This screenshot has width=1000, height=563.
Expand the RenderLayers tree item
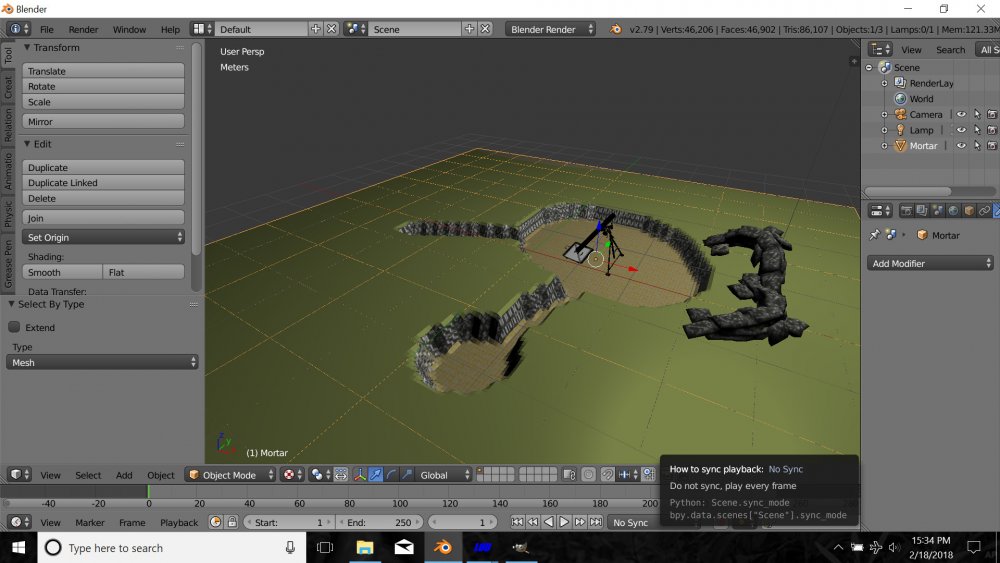pyautogui.click(x=885, y=83)
